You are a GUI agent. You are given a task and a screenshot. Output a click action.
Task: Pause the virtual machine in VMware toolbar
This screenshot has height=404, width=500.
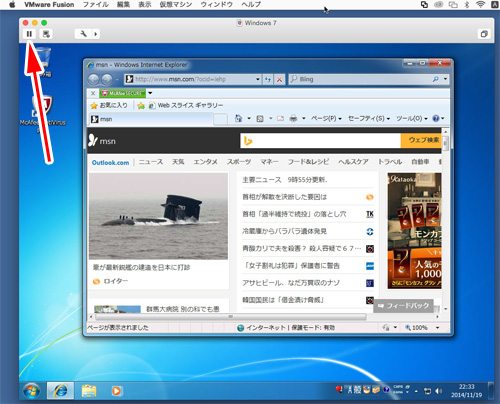coord(29,34)
